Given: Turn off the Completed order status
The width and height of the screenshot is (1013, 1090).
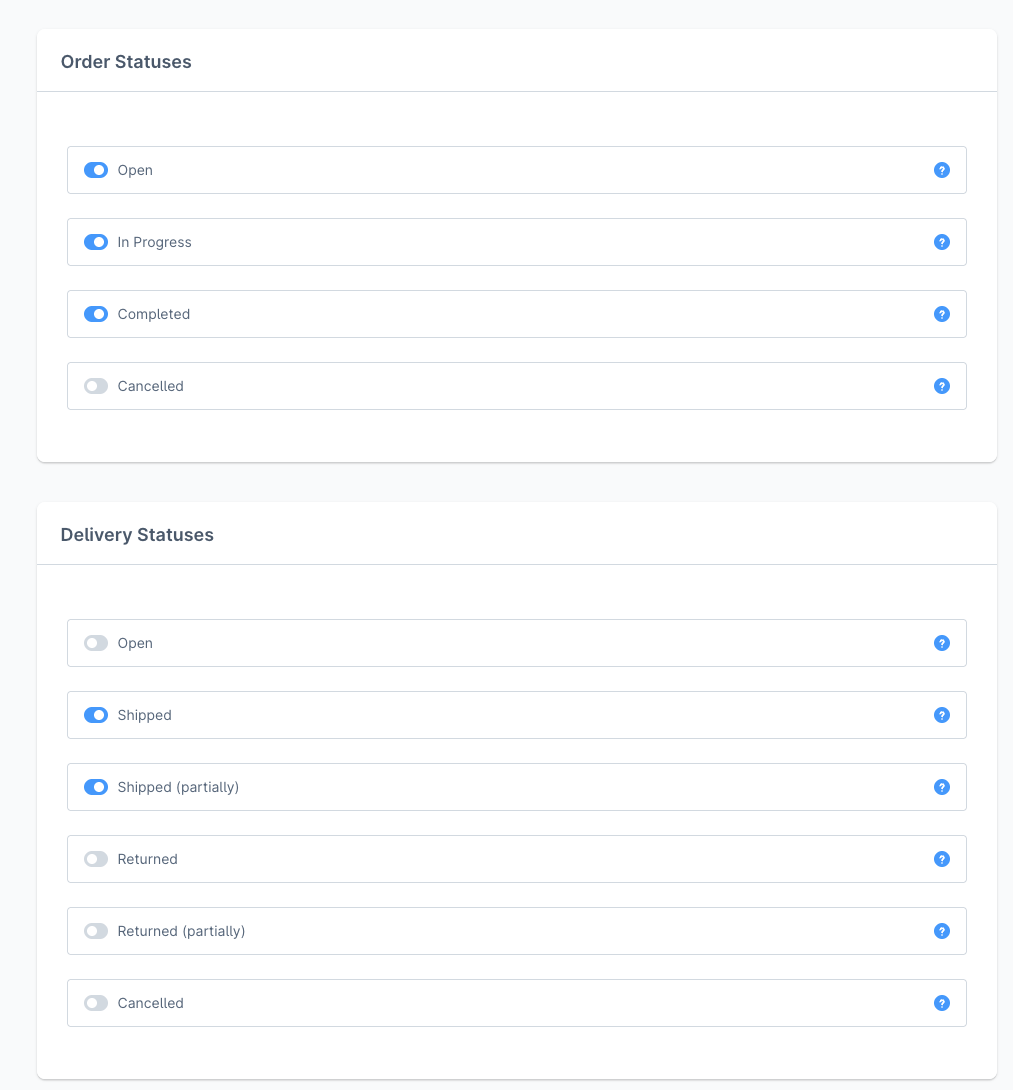Looking at the screenshot, I should point(96,314).
